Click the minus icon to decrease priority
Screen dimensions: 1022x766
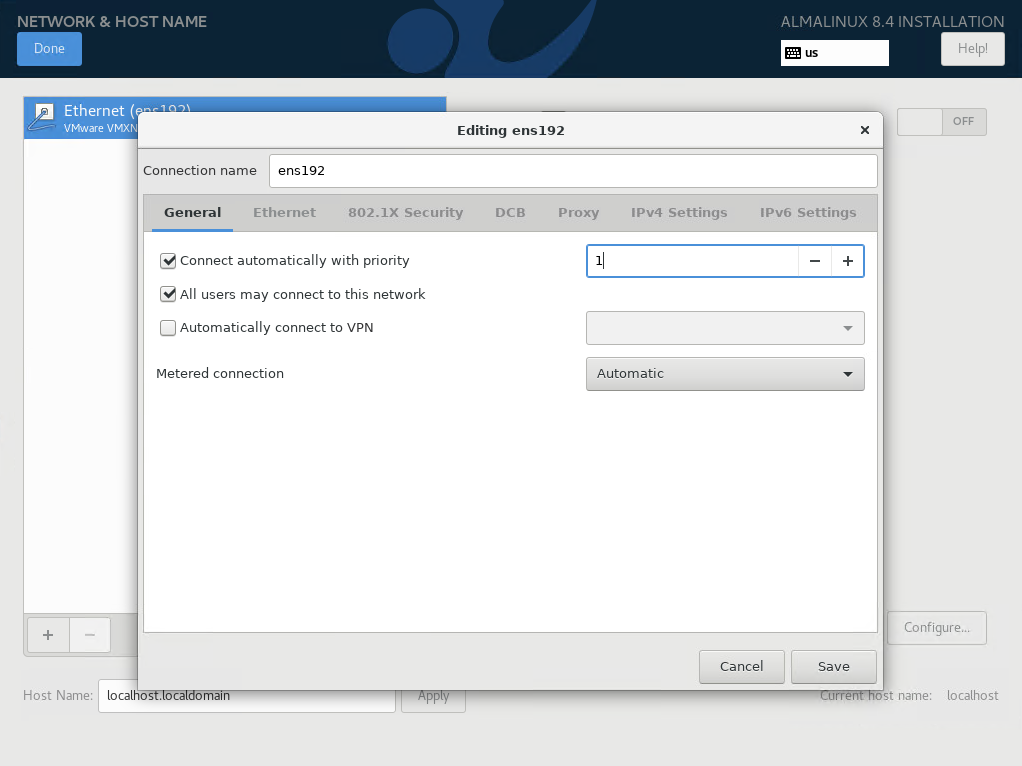(815, 261)
